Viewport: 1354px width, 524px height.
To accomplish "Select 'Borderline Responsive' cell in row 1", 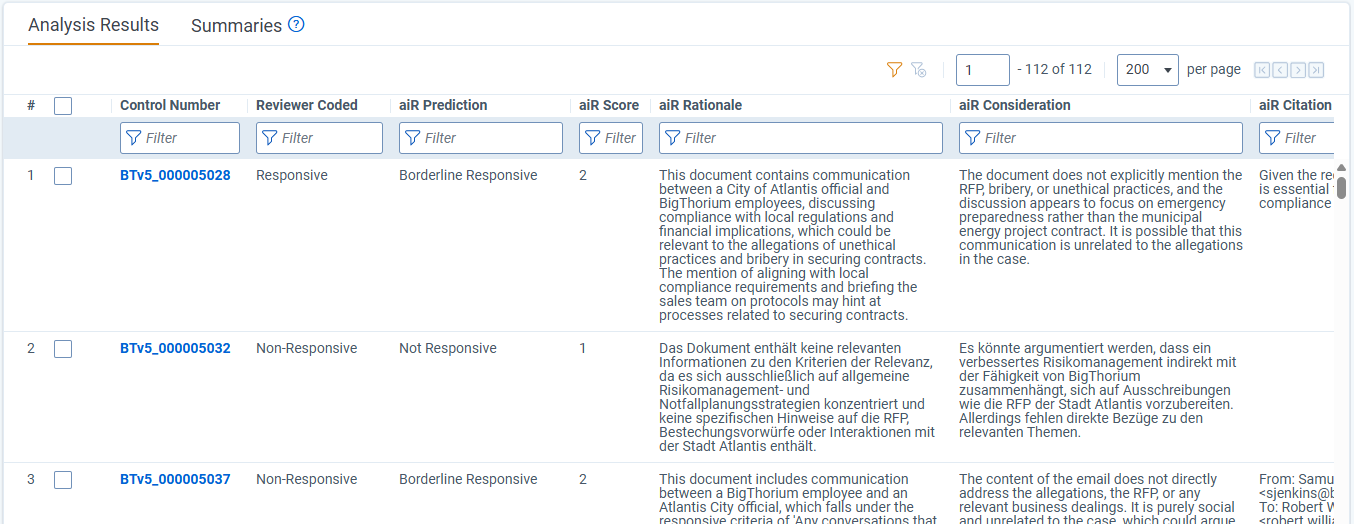I will pos(468,175).
